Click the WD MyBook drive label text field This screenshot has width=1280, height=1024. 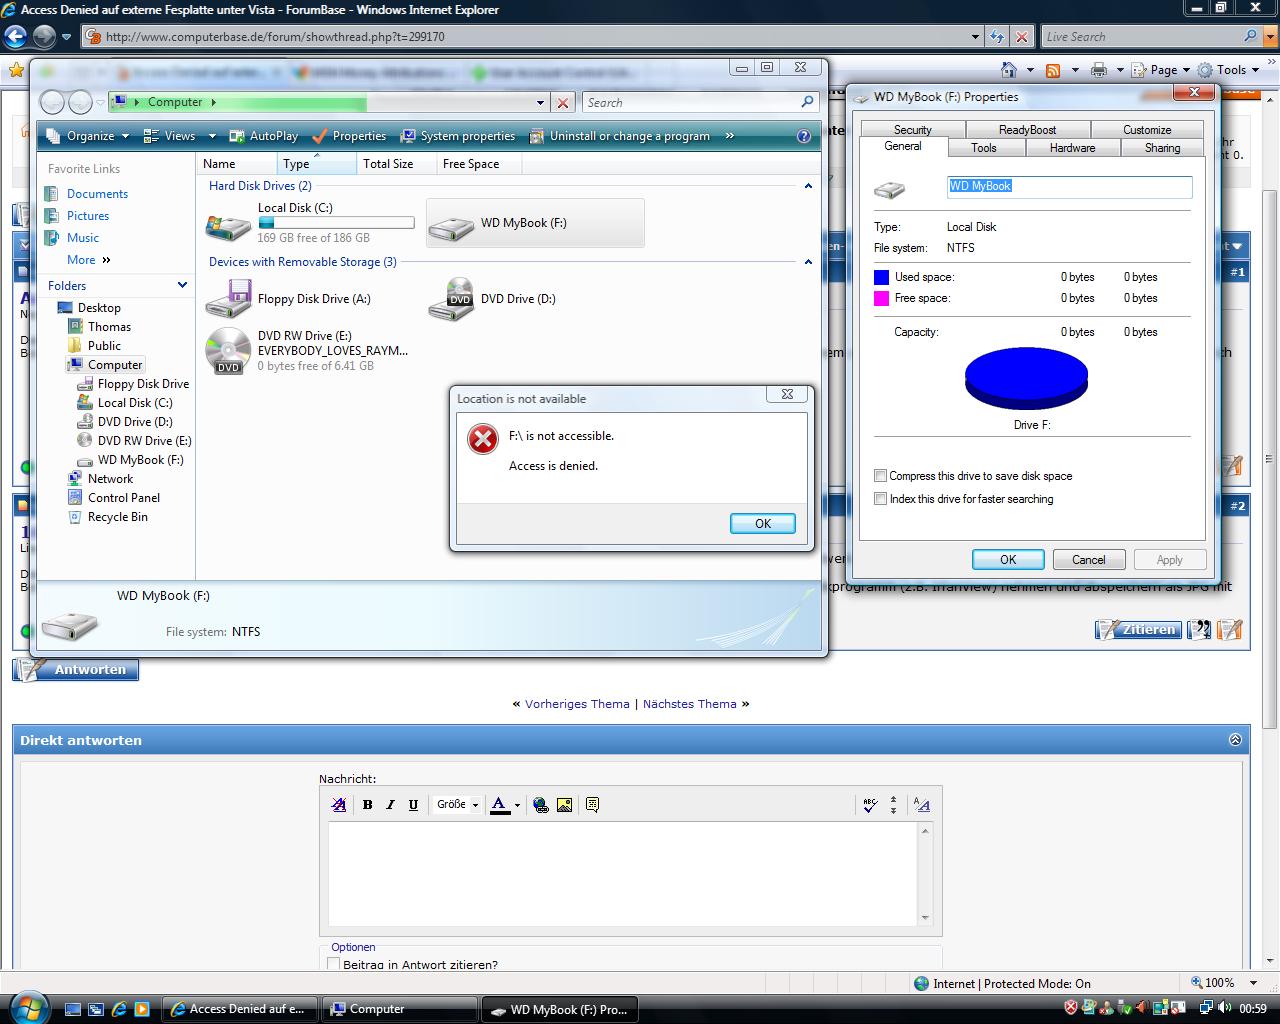point(1069,186)
